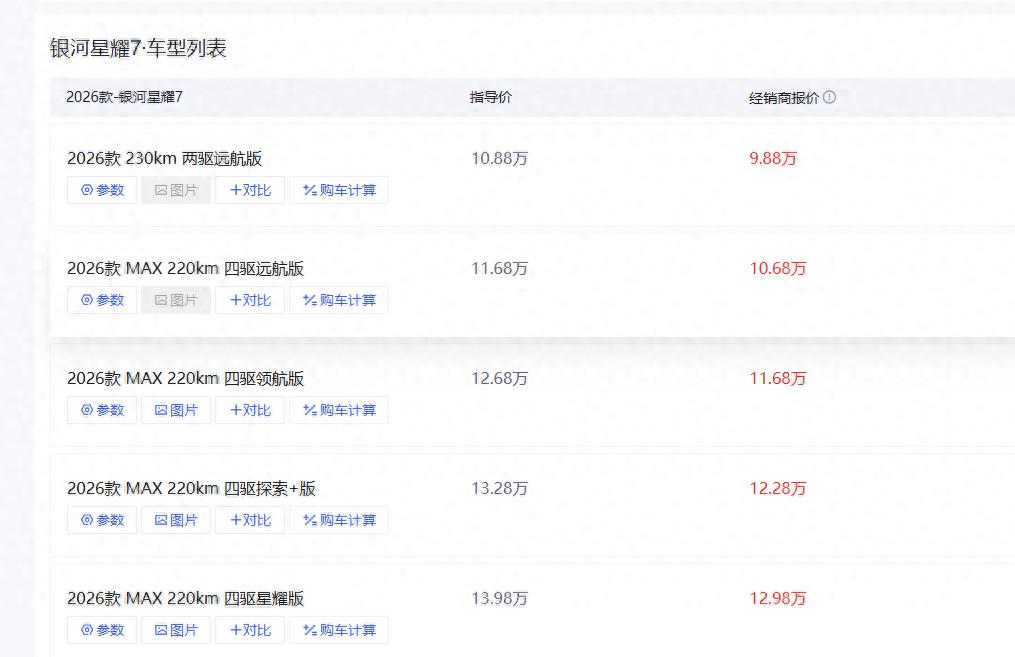Click dealer price 12.98万
Viewport: 1015px width, 657px height.
click(777, 599)
